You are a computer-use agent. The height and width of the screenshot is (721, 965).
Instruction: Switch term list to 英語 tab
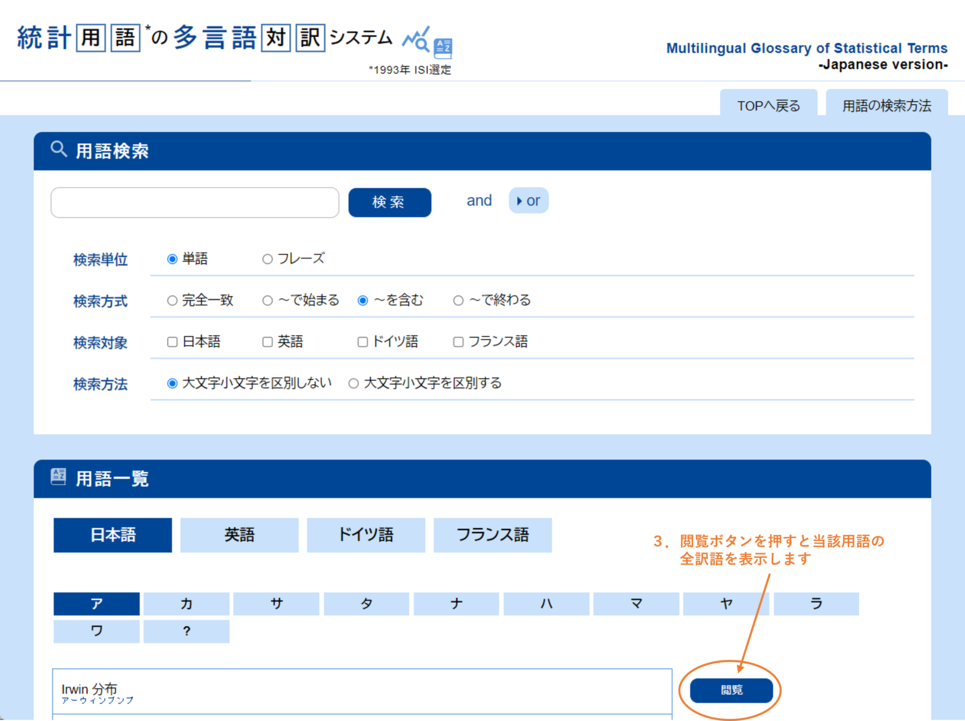coord(239,535)
